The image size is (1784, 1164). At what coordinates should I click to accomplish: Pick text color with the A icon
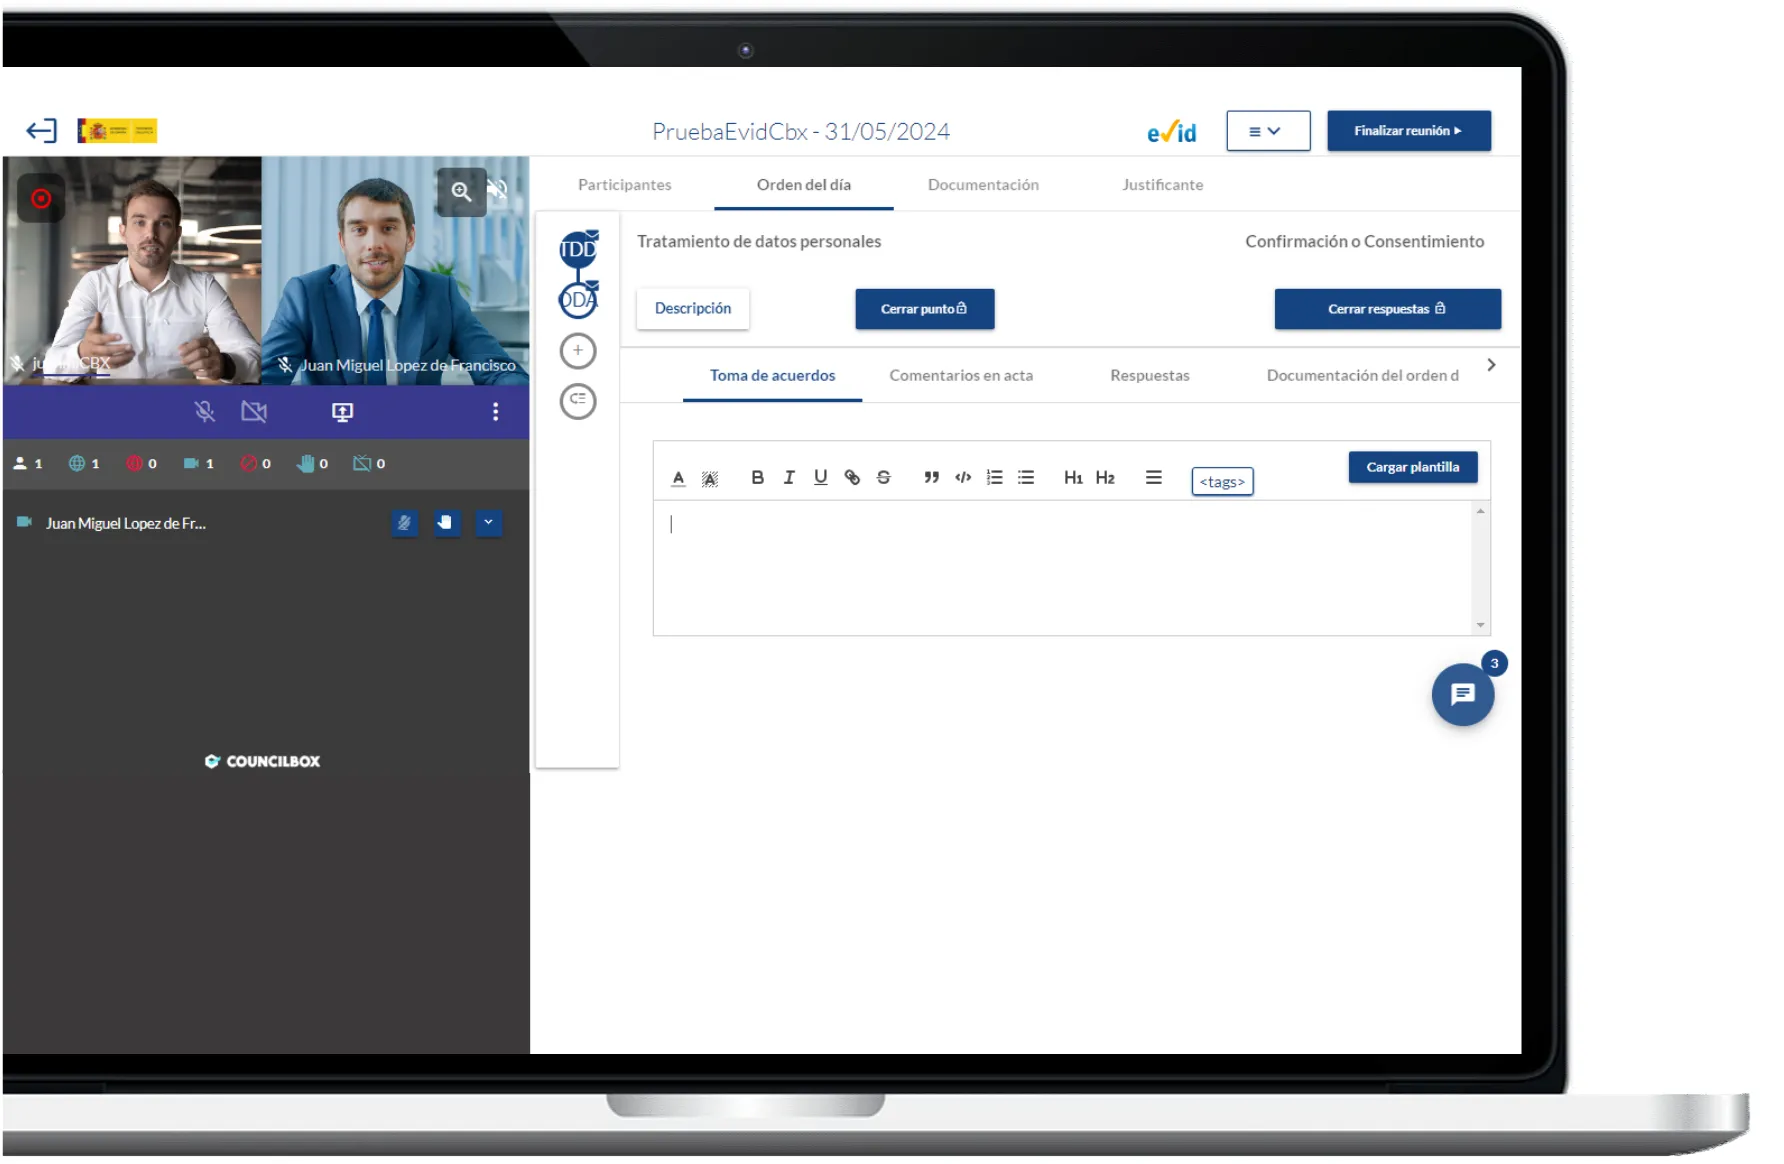678,478
